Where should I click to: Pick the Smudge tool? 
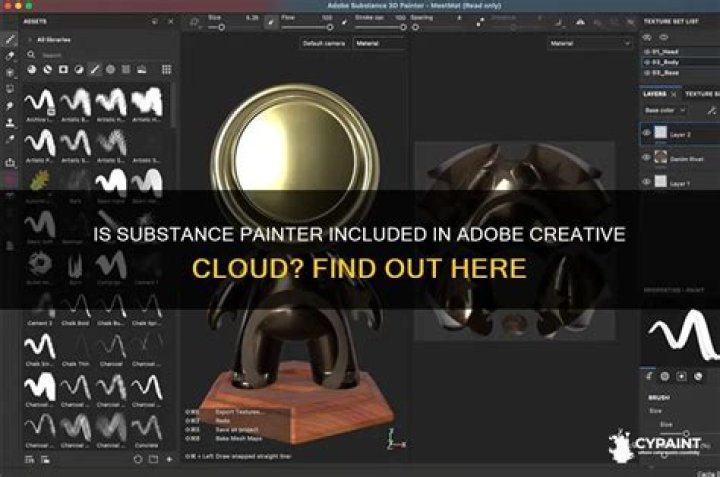click(x=10, y=106)
